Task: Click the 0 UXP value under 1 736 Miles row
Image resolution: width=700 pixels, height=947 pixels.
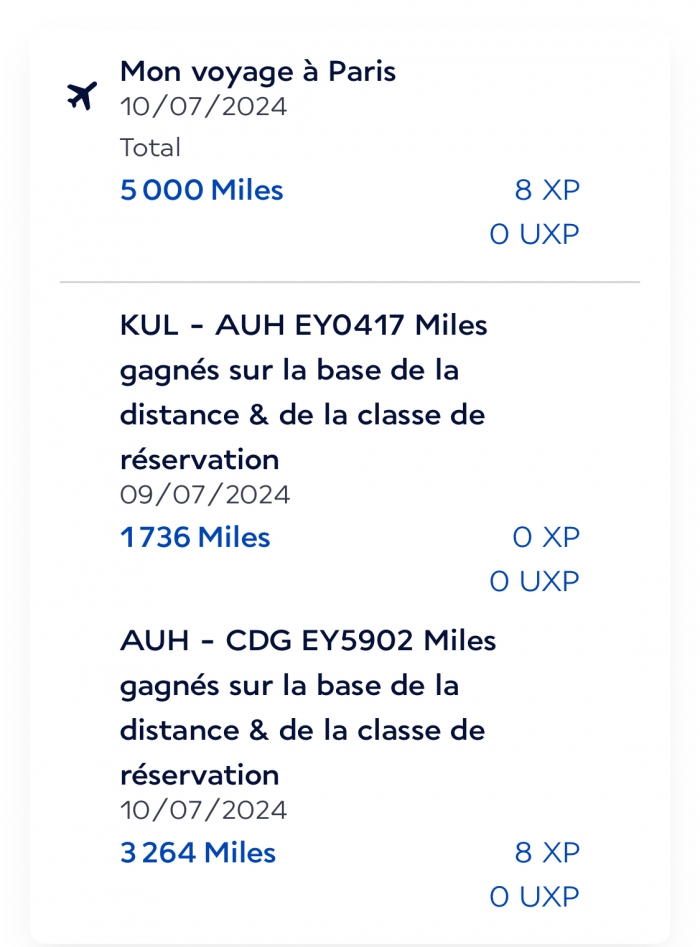Action: [x=535, y=582]
